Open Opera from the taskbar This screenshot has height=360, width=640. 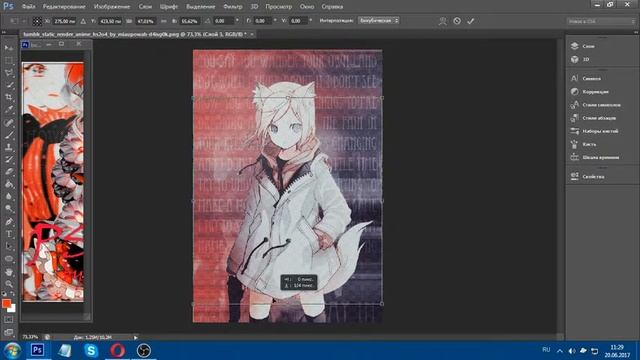pos(117,350)
